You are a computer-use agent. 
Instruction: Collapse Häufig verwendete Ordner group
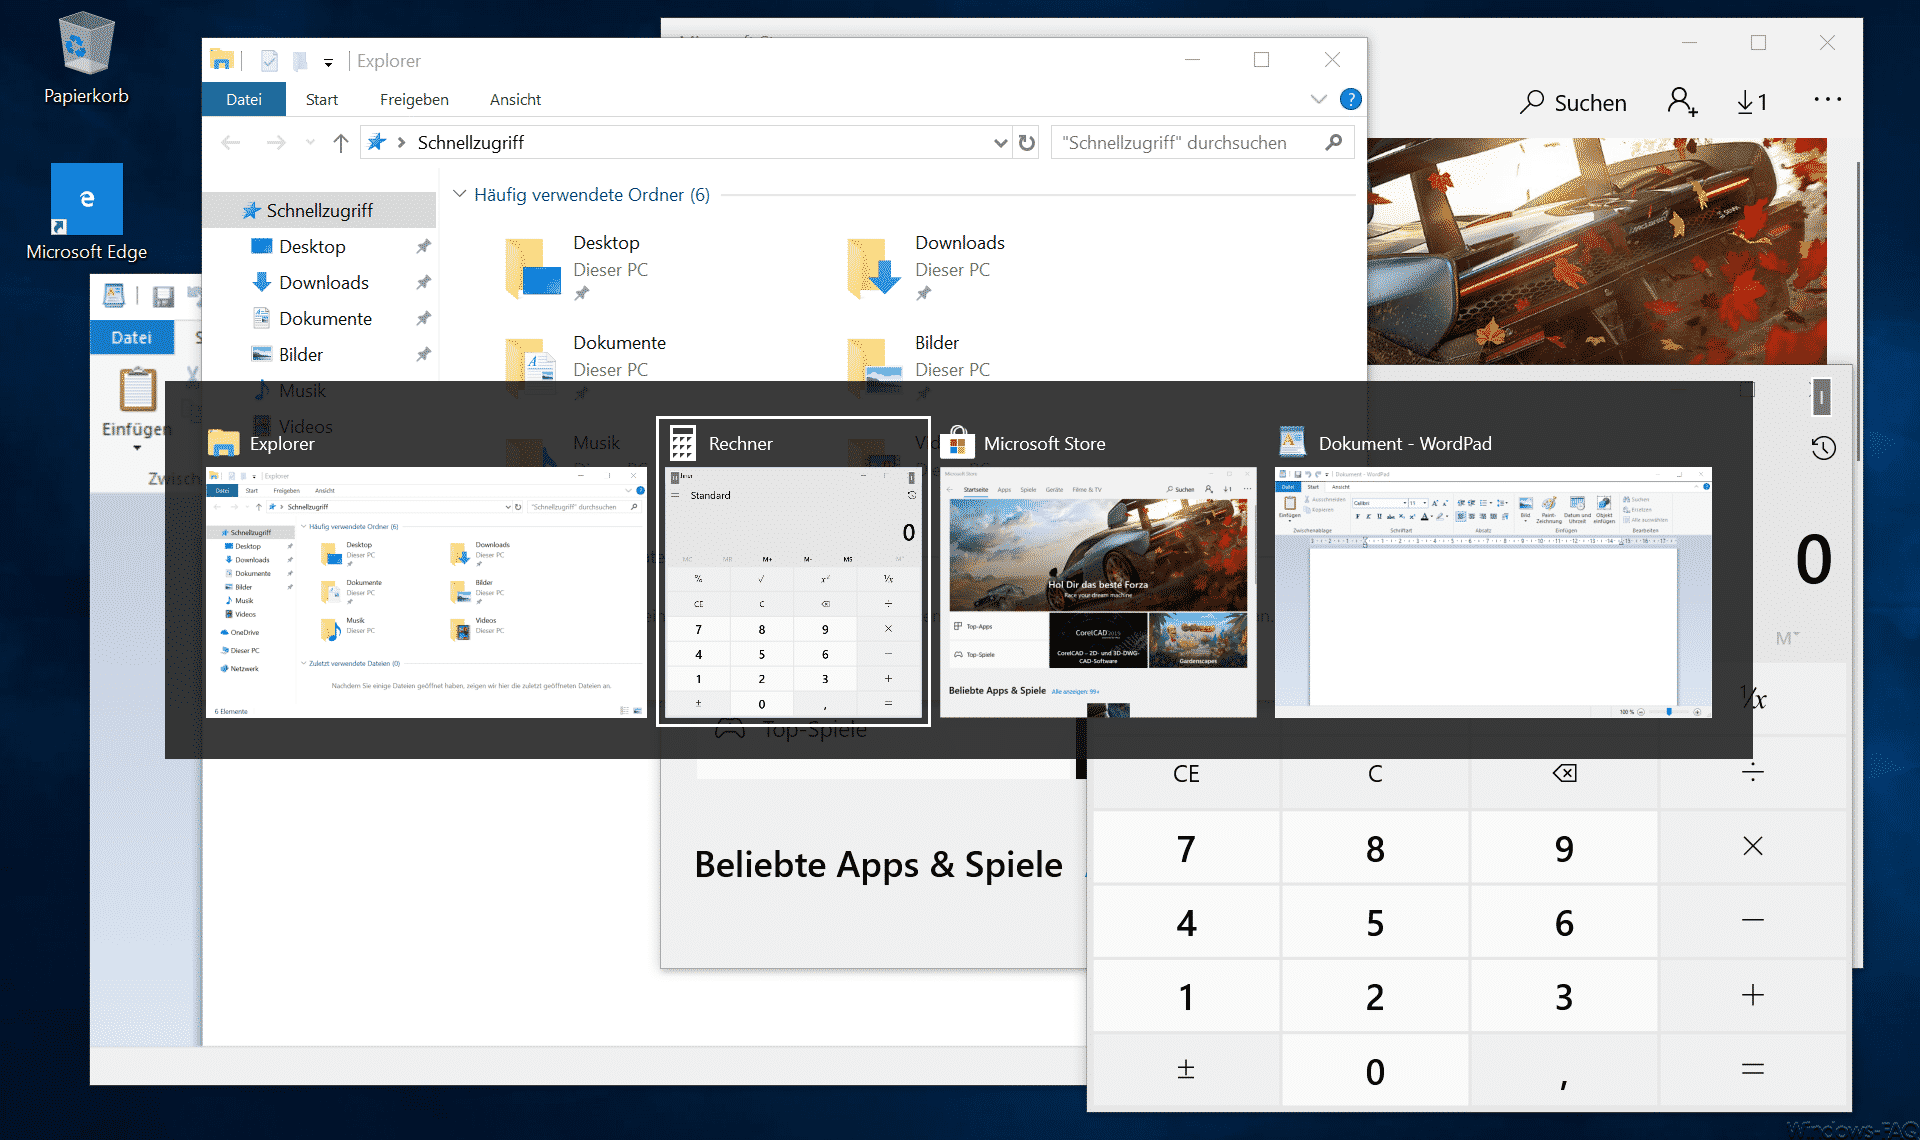click(x=460, y=194)
